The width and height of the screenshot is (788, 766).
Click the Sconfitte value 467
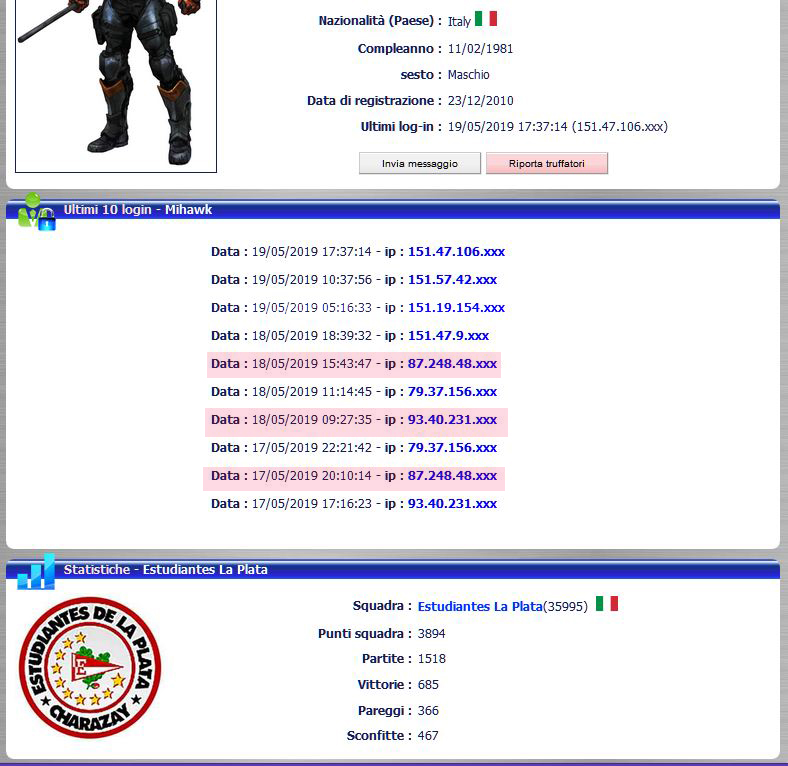tap(428, 735)
